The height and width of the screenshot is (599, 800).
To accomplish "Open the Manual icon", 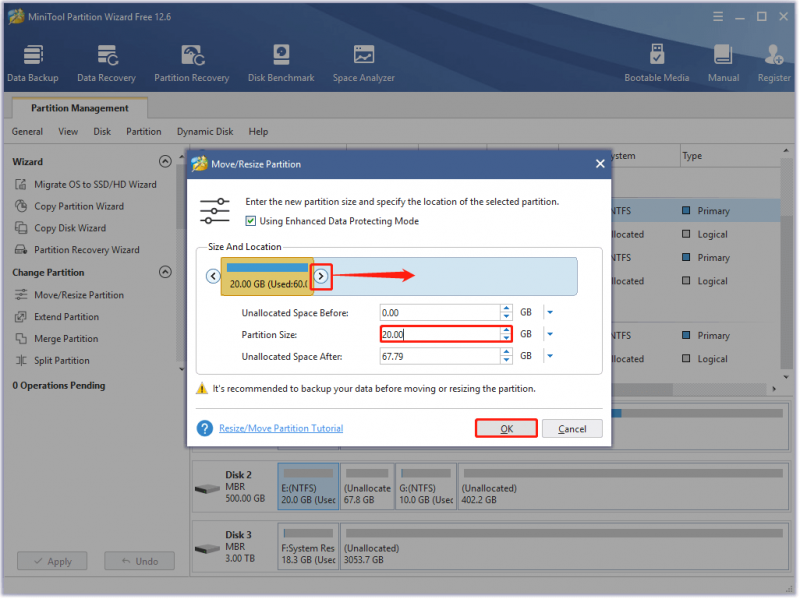I will 723,63.
